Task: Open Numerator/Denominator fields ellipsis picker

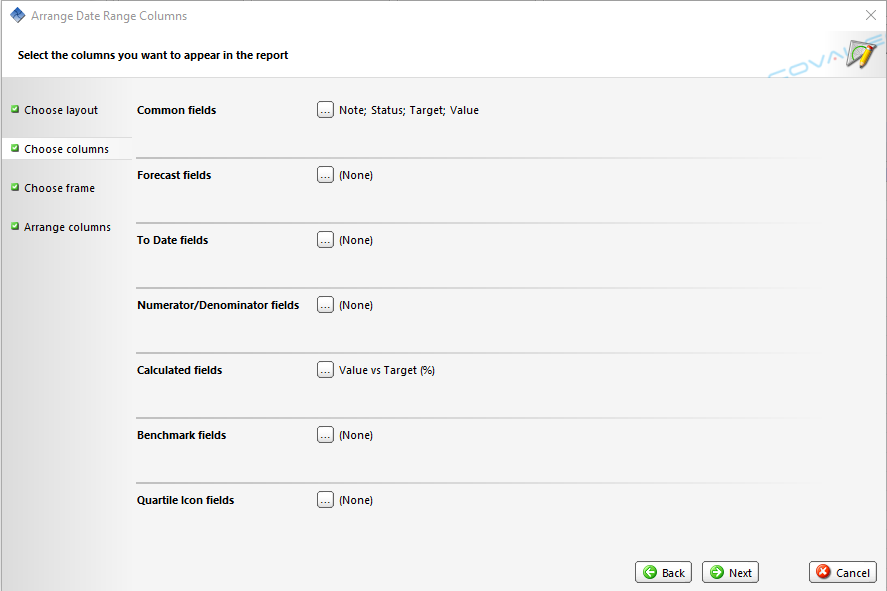Action: tap(325, 305)
